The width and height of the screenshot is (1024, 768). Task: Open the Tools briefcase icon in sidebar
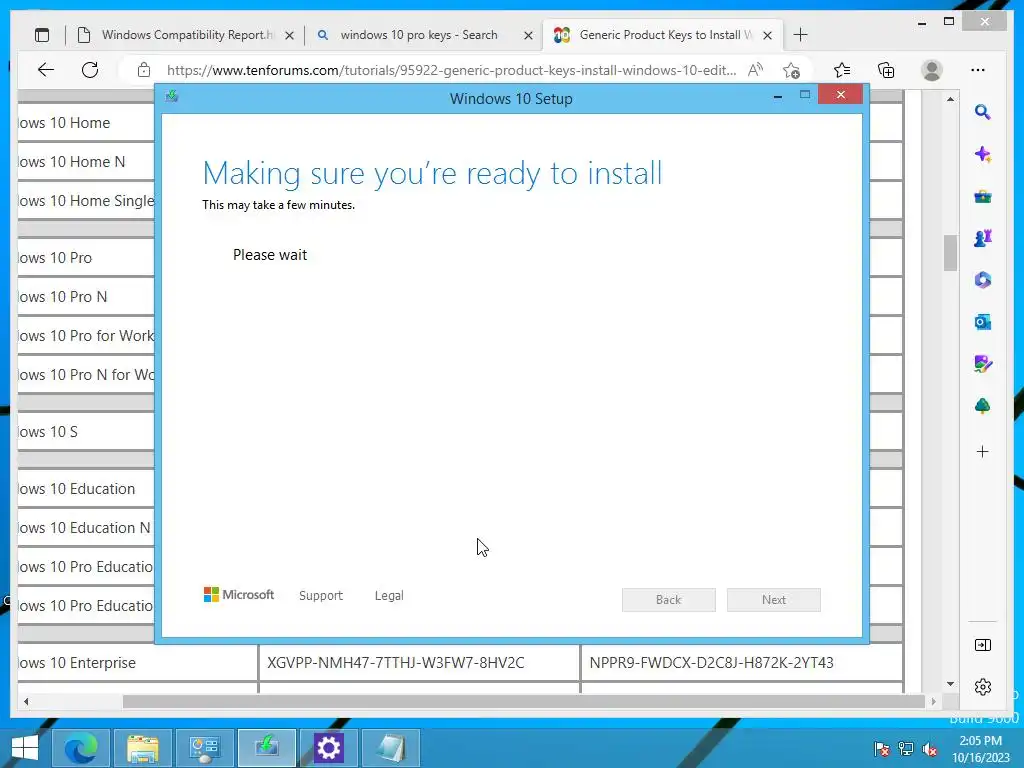[x=983, y=197]
